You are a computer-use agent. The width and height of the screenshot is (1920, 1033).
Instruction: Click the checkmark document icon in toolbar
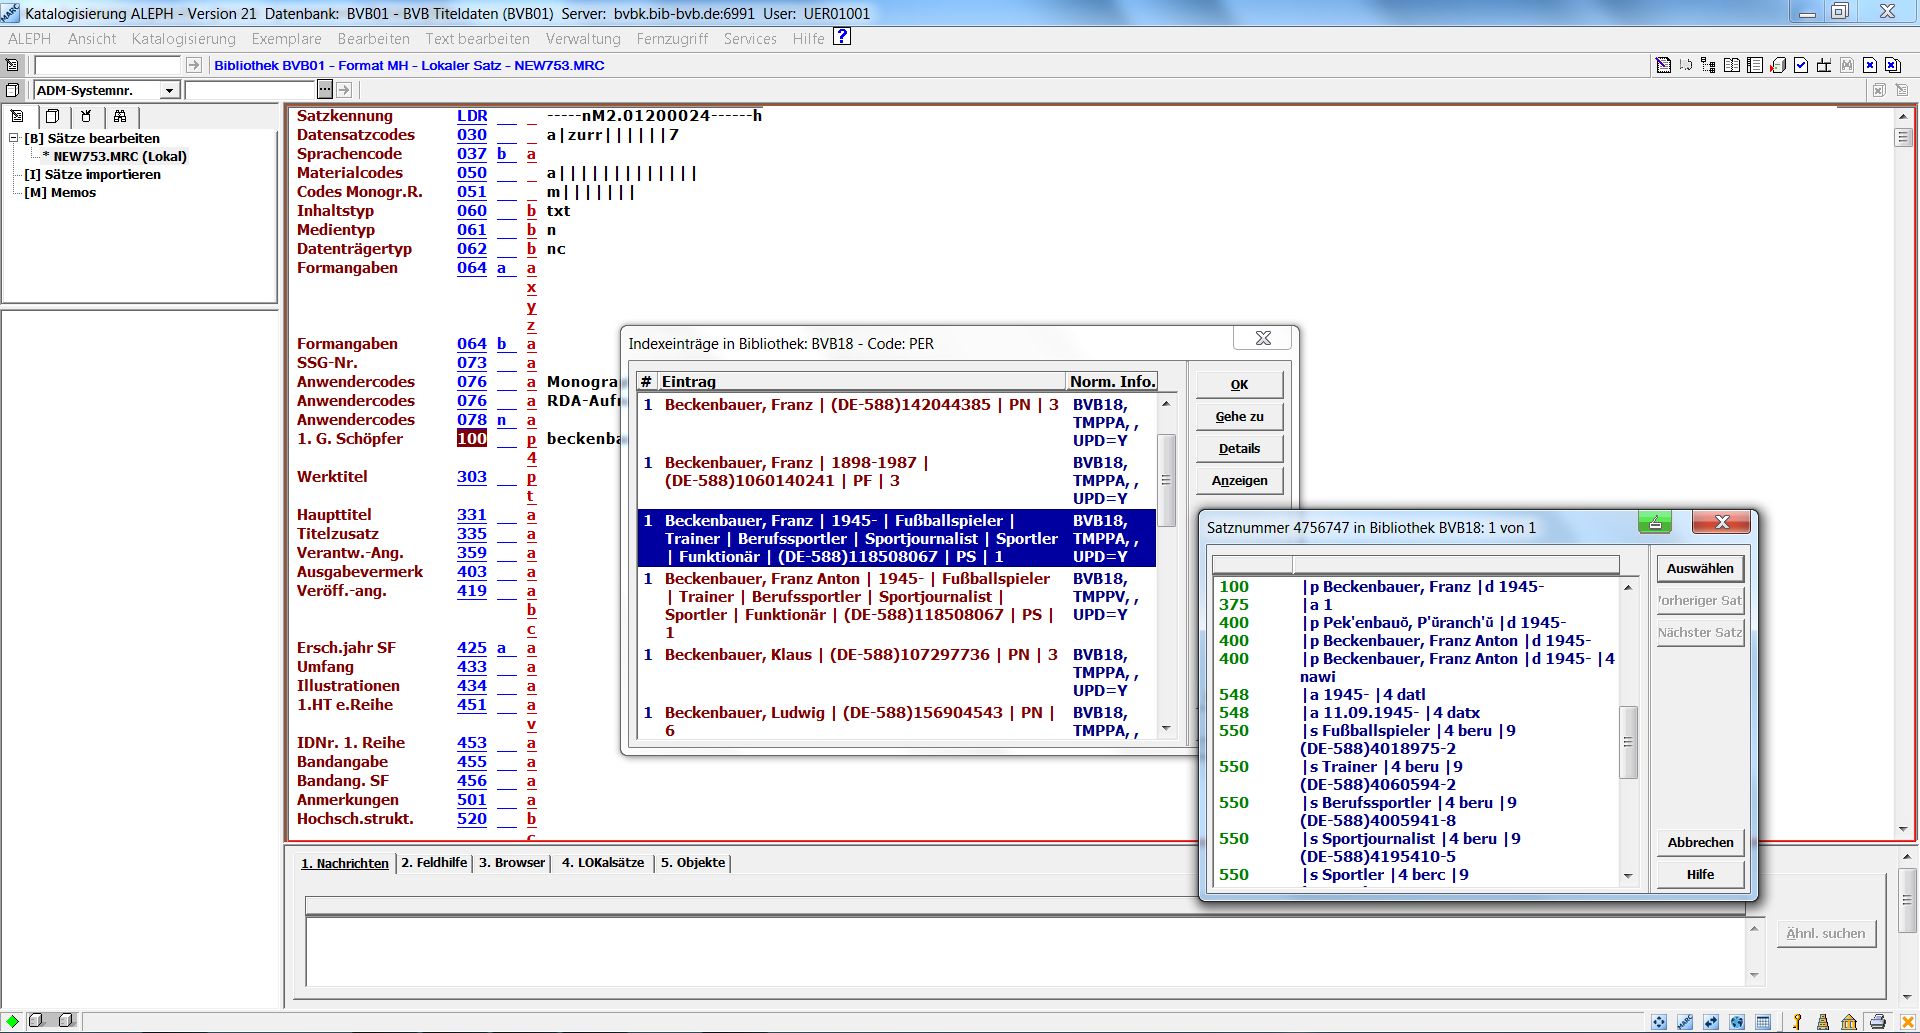click(x=1801, y=65)
